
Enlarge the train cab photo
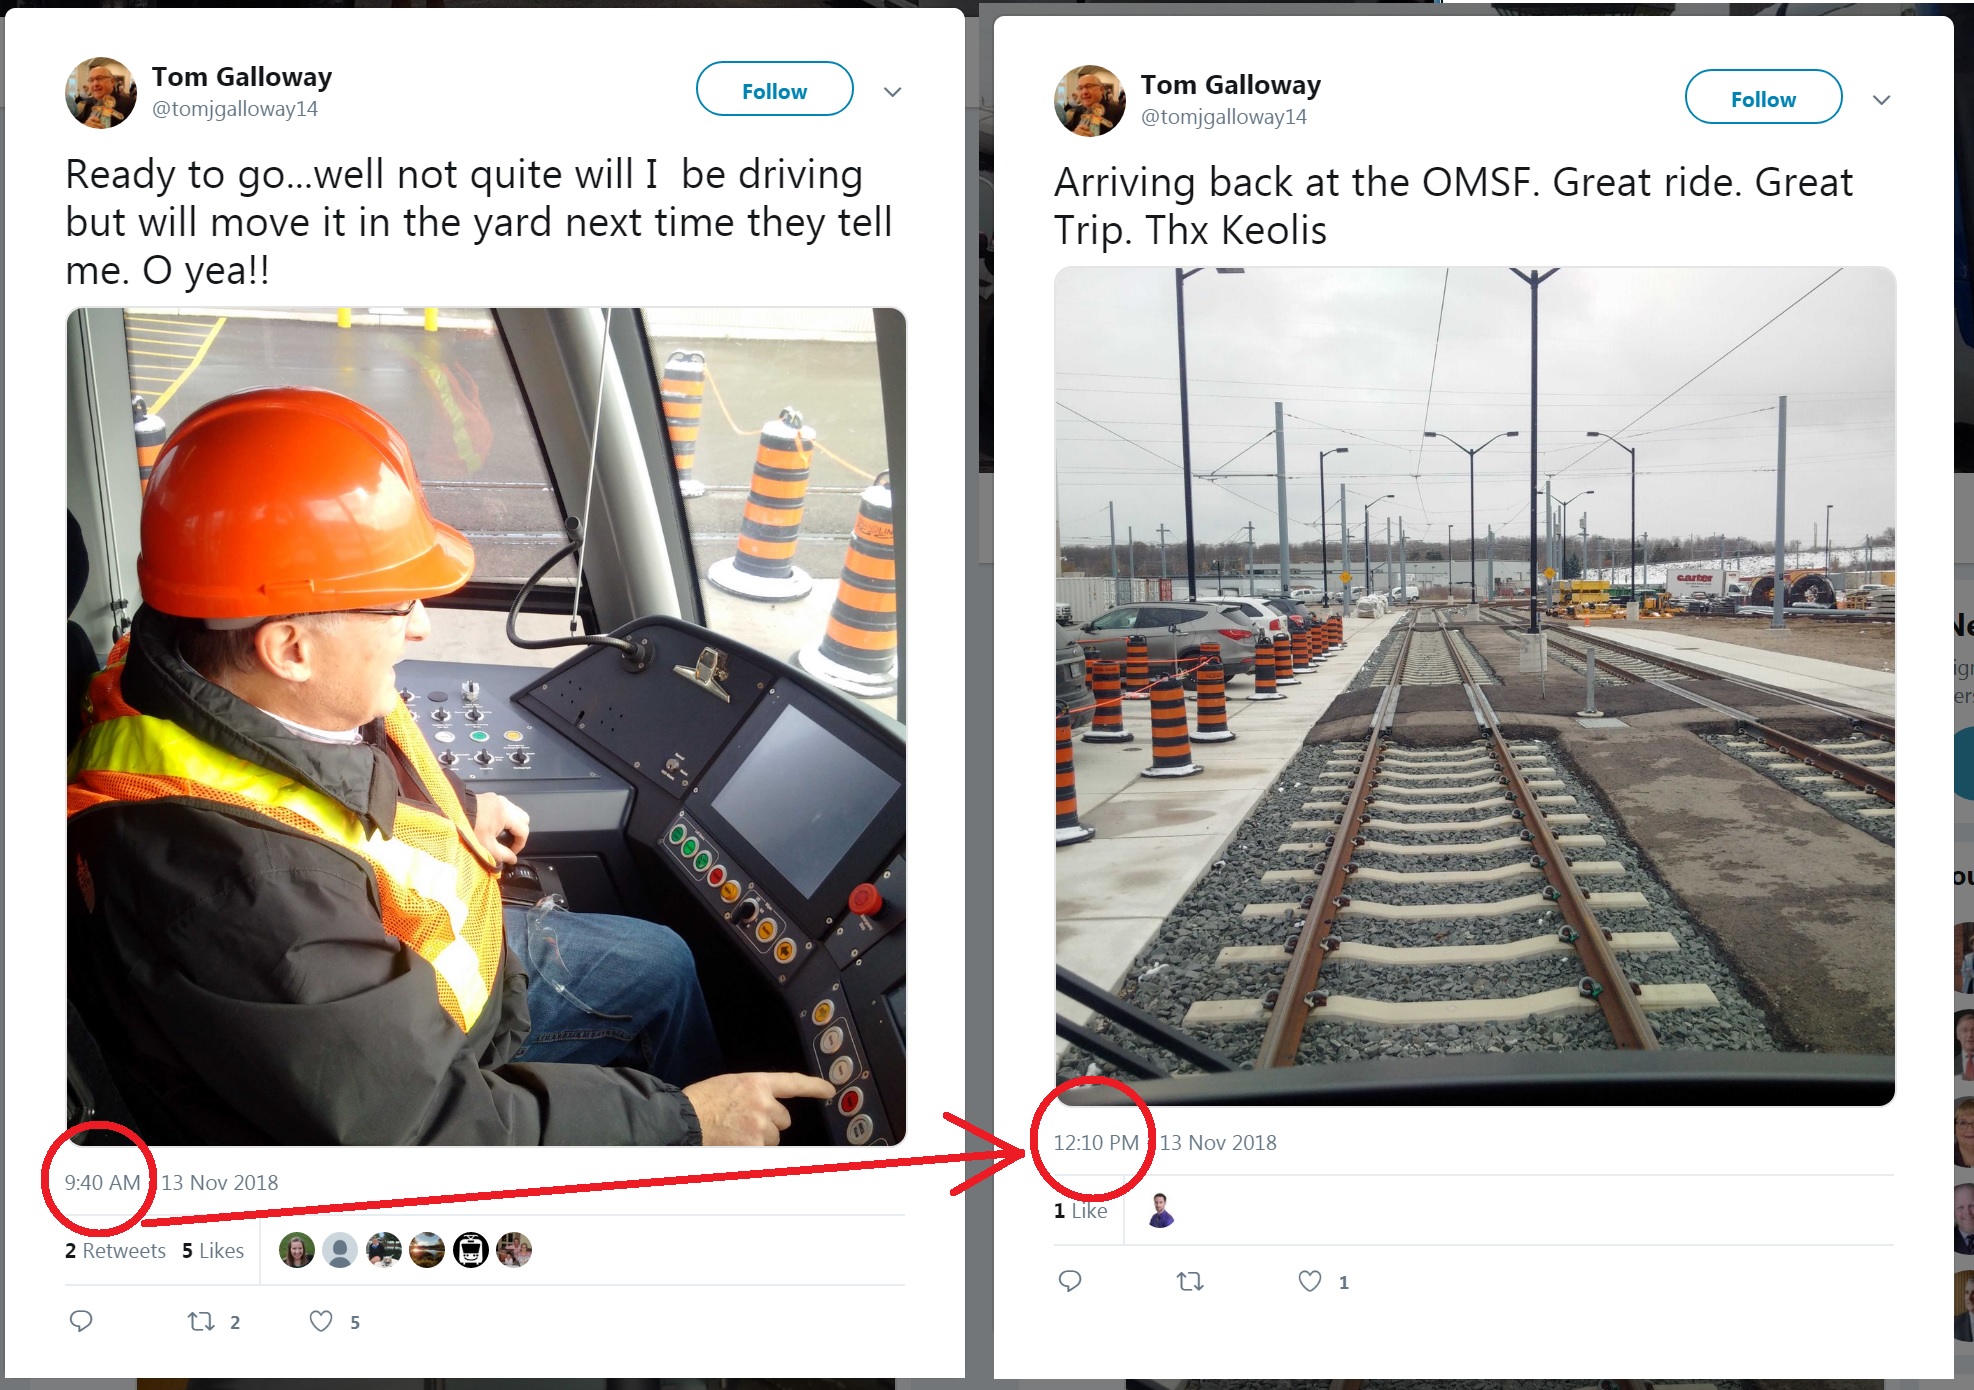click(486, 726)
